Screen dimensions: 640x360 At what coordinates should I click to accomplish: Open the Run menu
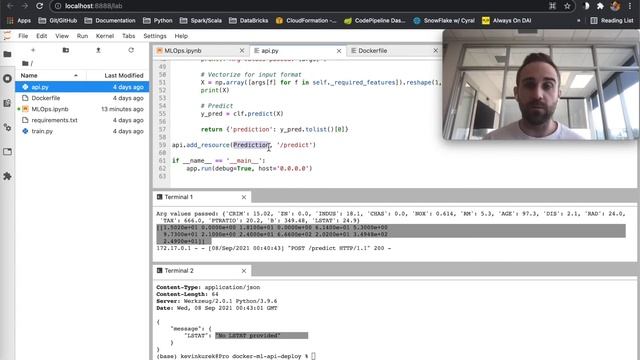(82, 36)
